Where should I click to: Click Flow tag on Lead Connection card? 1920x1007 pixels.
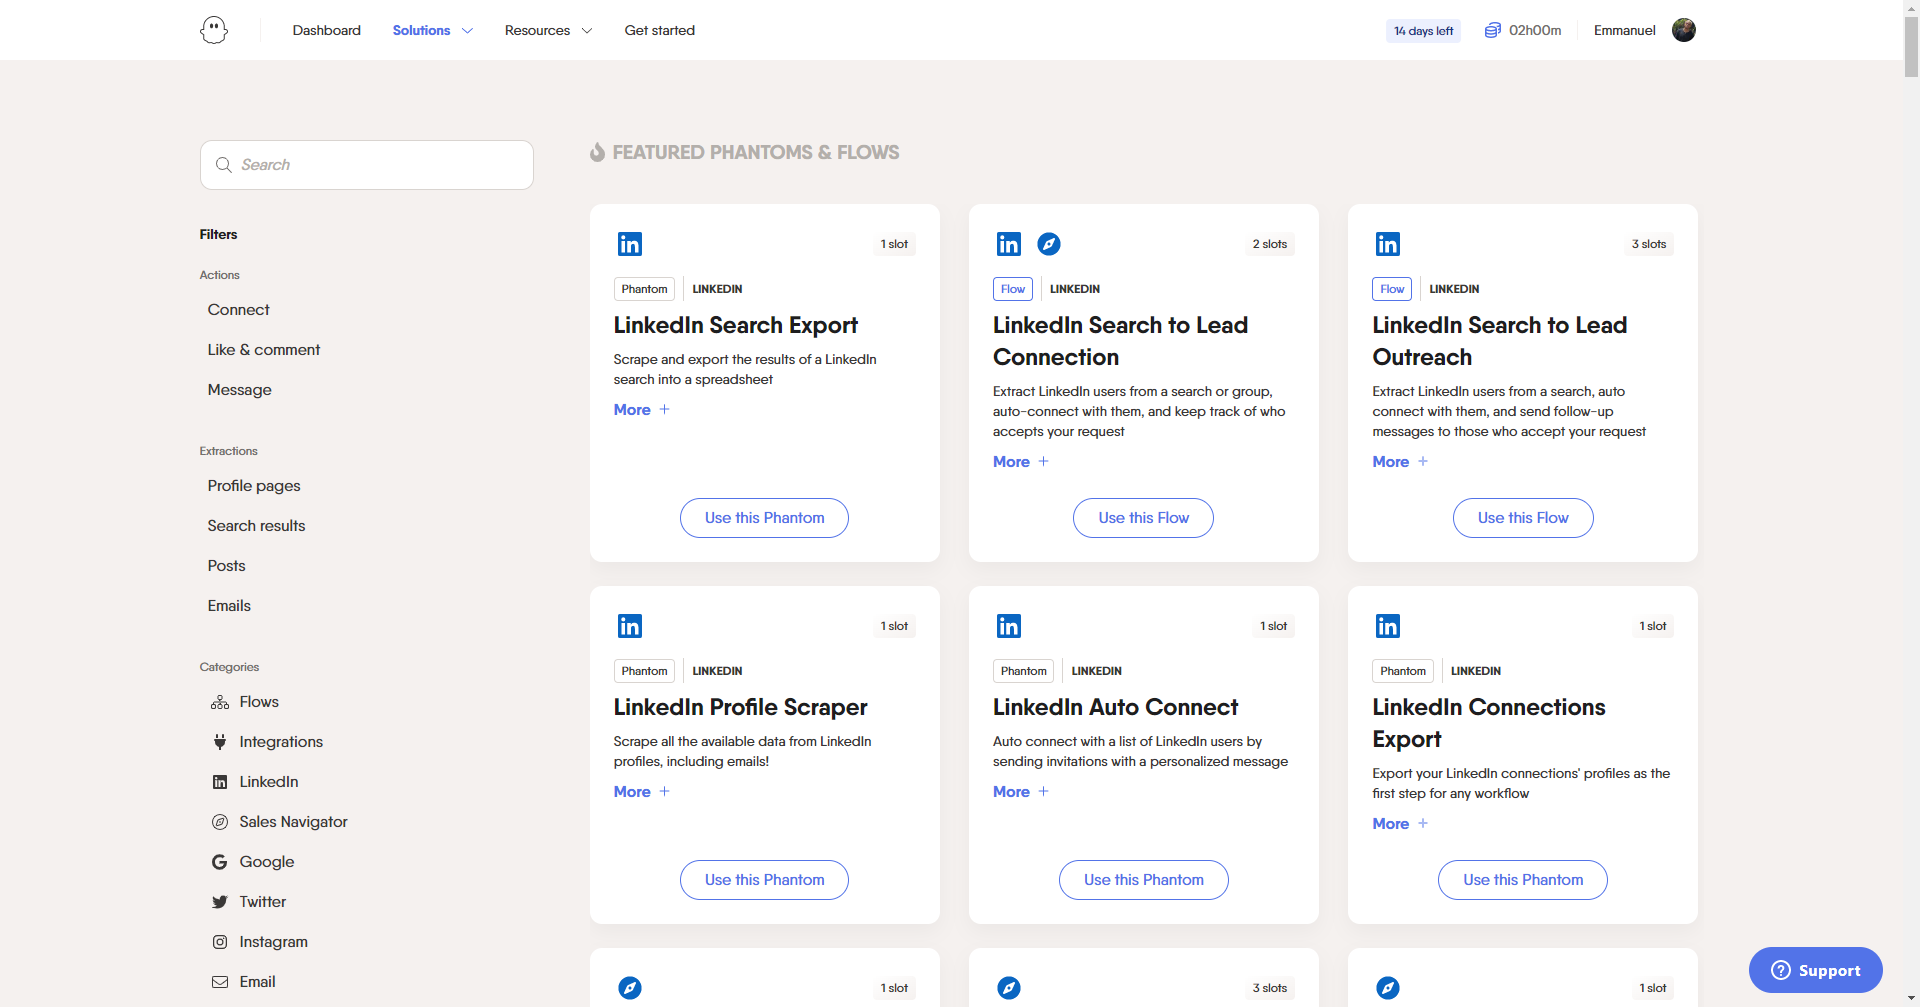tap(1012, 289)
